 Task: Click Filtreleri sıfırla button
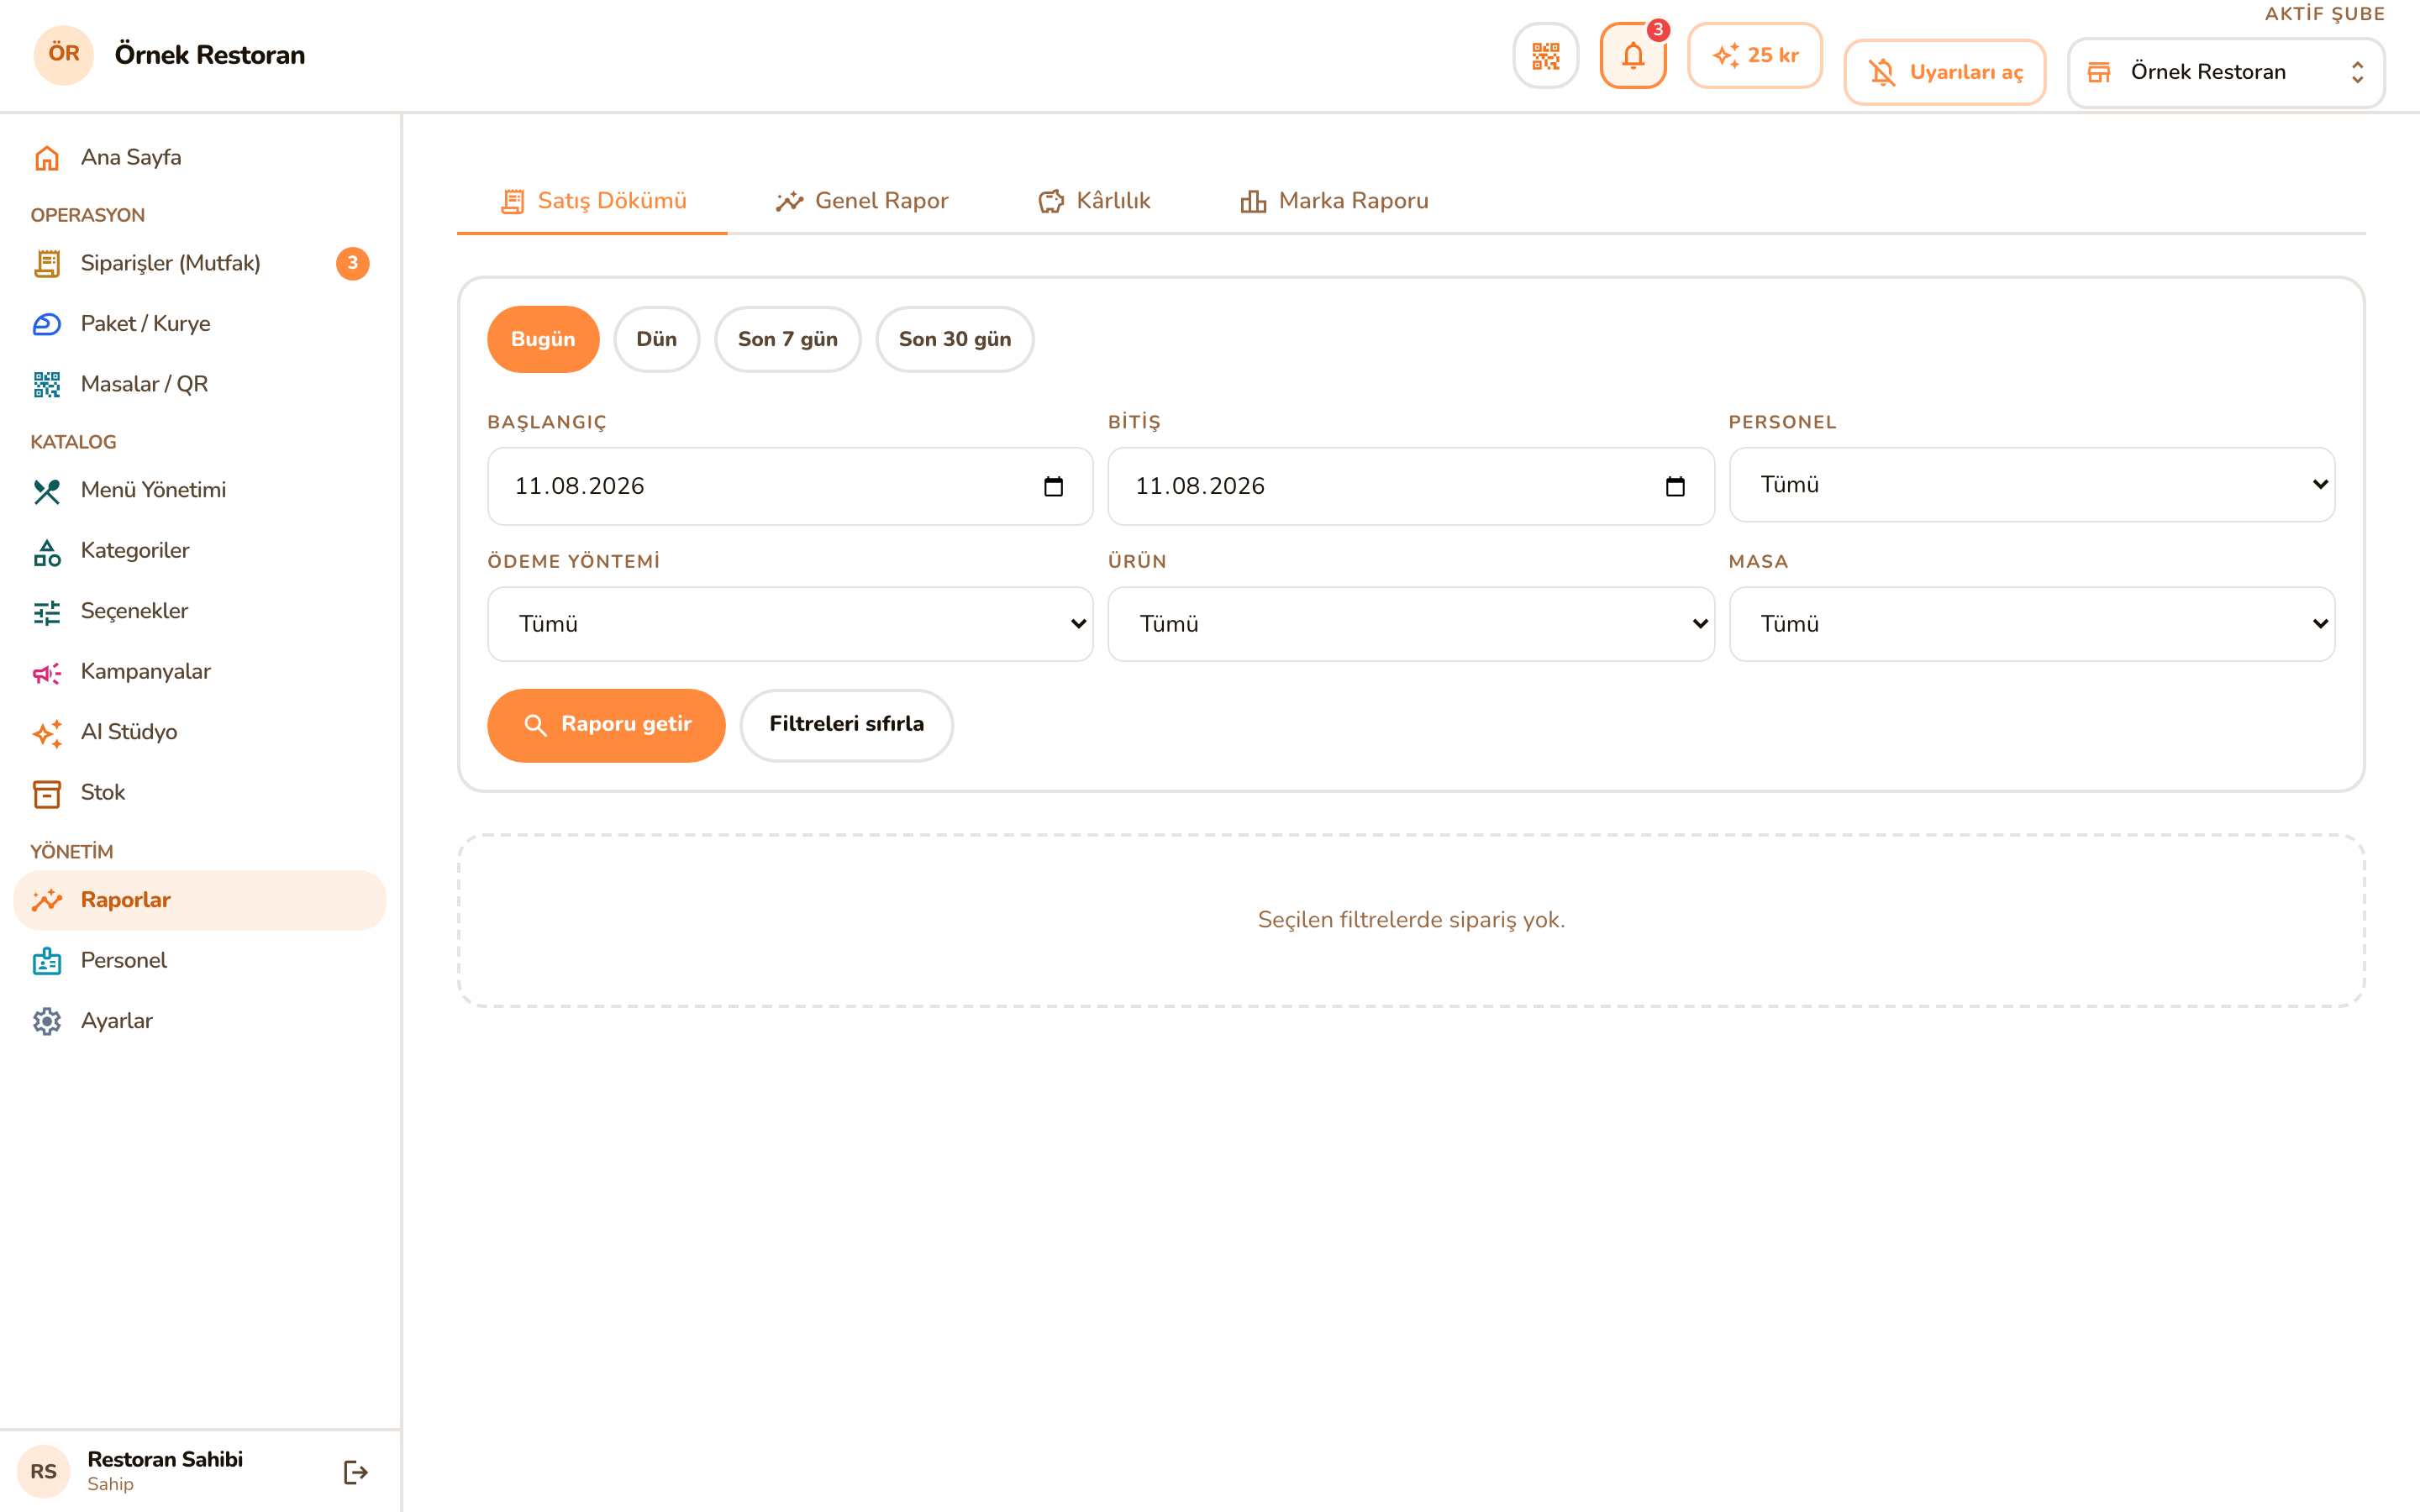(846, 725)
